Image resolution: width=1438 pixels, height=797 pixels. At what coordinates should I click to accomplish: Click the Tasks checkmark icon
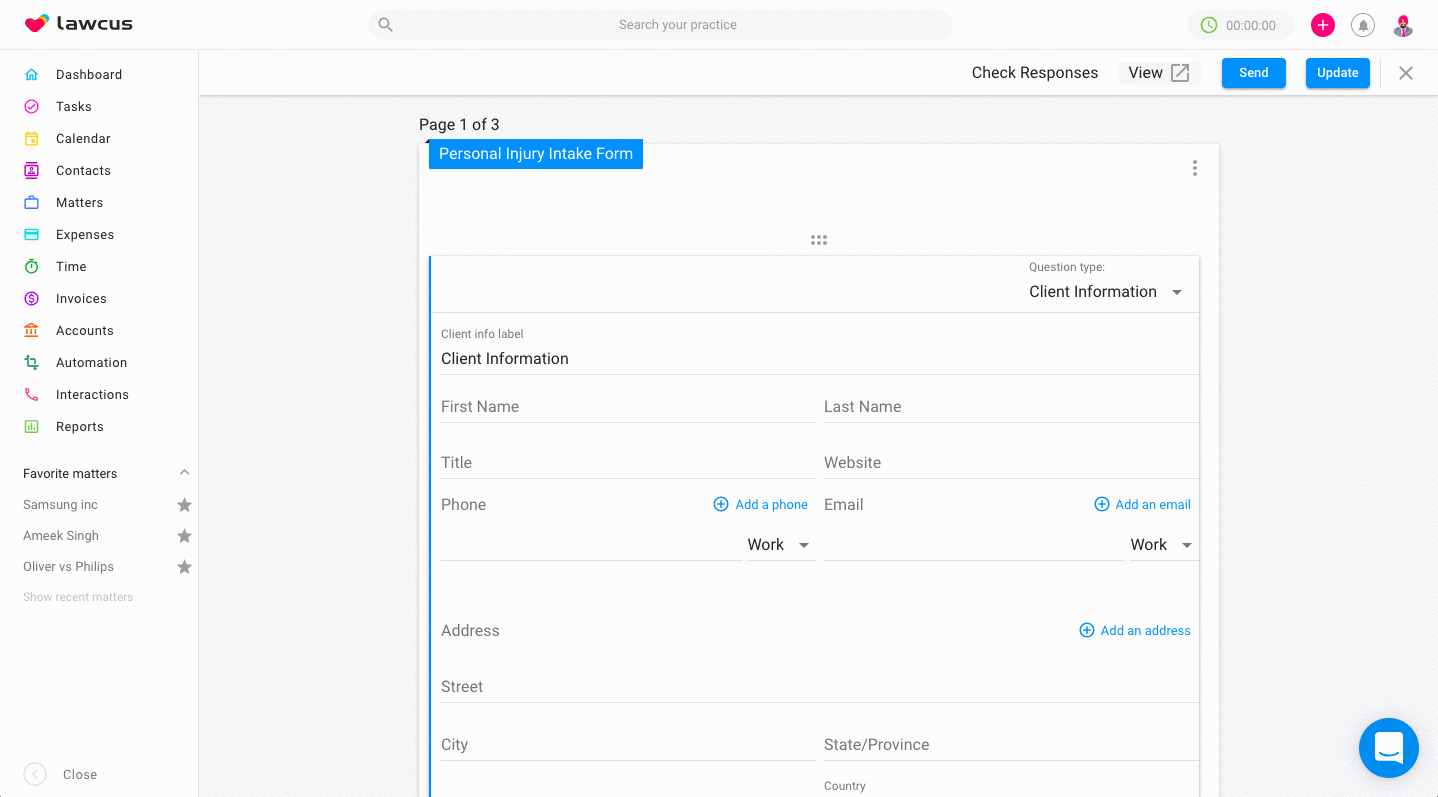[x=32, y=106]
